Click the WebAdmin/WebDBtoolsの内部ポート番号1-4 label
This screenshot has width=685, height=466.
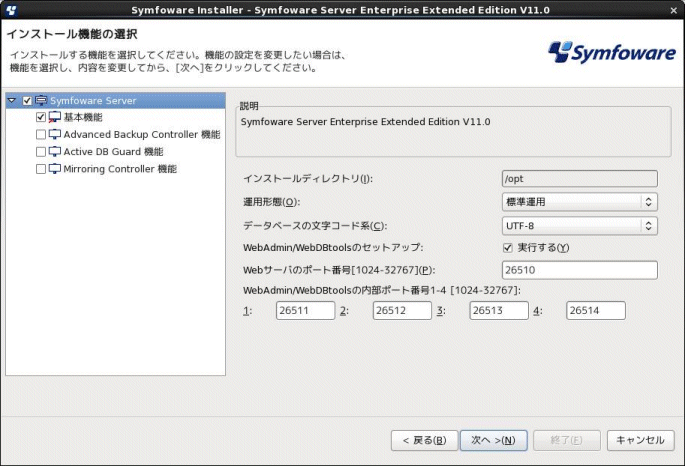(381, 290)
